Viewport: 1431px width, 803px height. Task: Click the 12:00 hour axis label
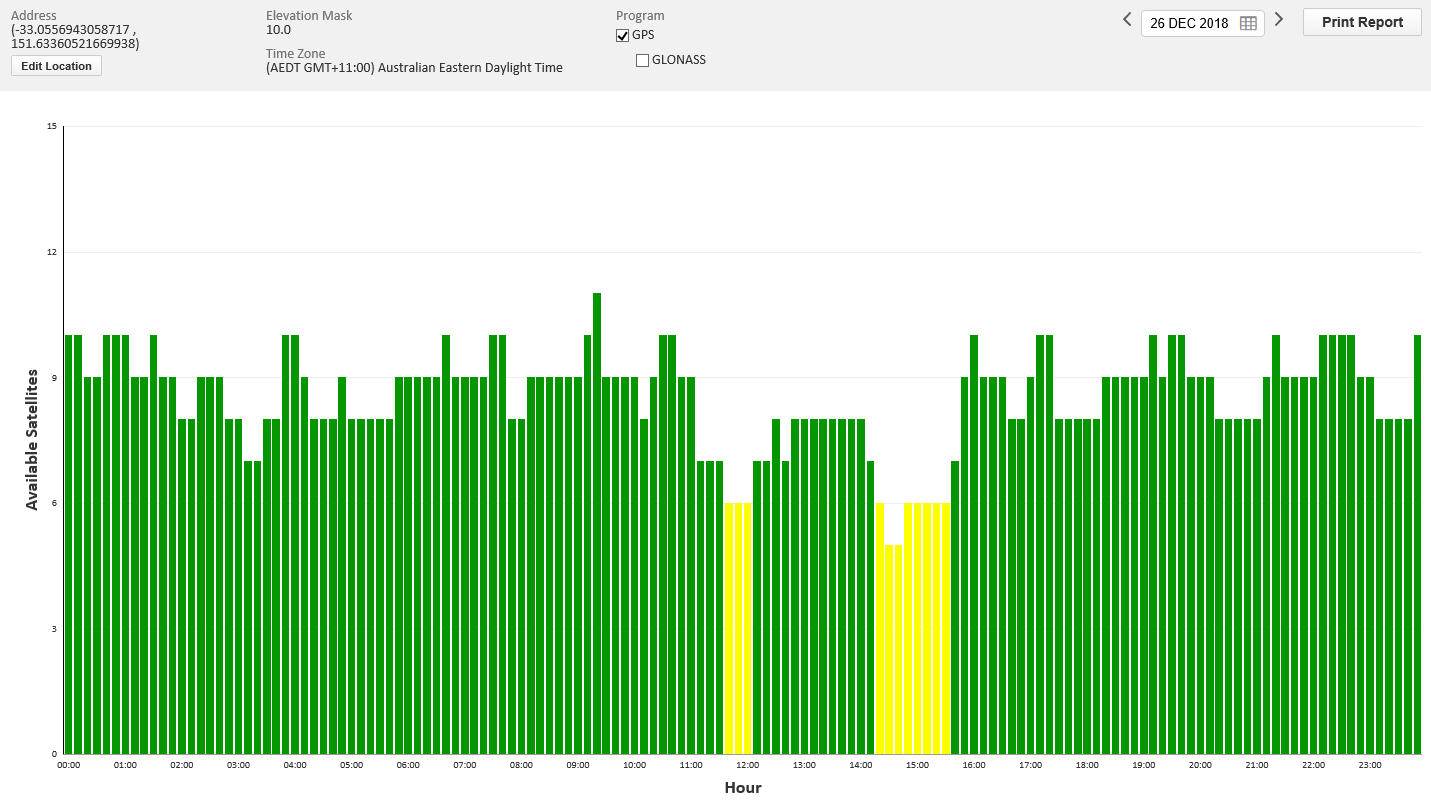click(x=747, y=765)
